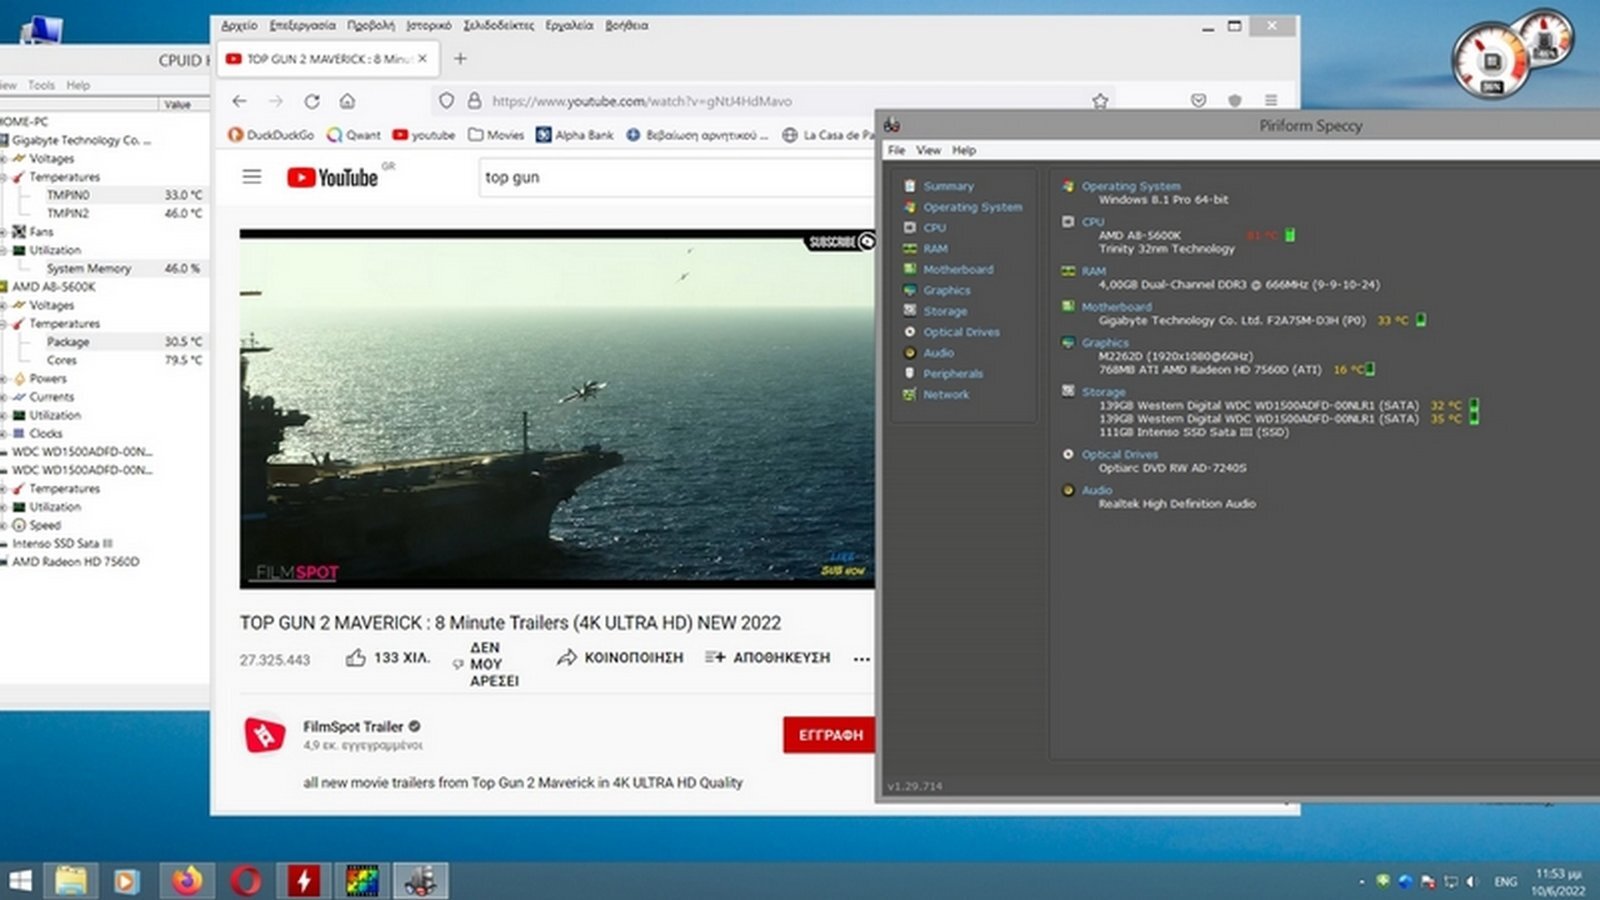
Task: Click AMD A8-5600K text in Speccy summary
Action: [x=1139, y=236]
